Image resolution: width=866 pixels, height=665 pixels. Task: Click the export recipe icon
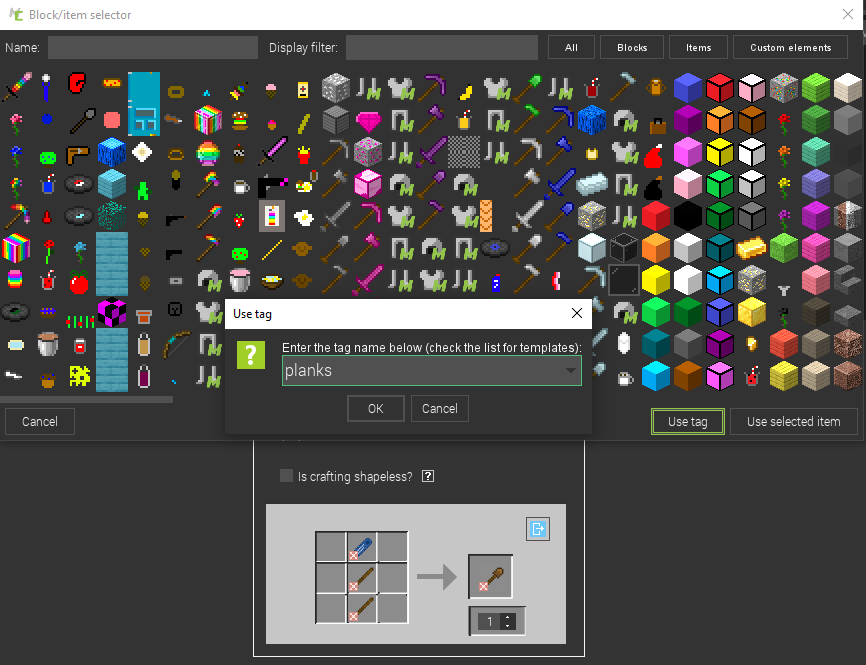538,529
